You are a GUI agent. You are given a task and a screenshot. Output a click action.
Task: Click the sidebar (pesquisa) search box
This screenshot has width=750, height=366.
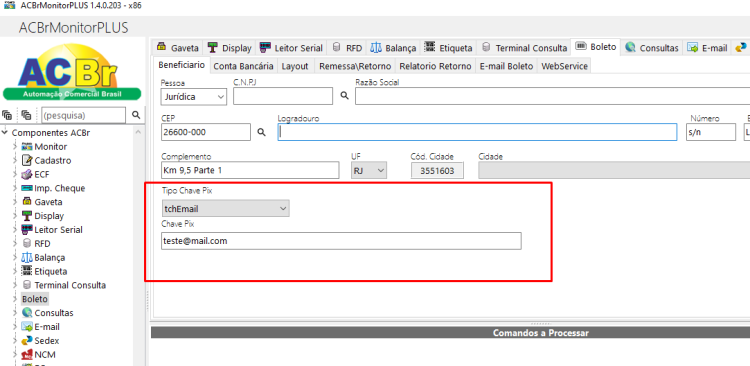tap(84, 115)
